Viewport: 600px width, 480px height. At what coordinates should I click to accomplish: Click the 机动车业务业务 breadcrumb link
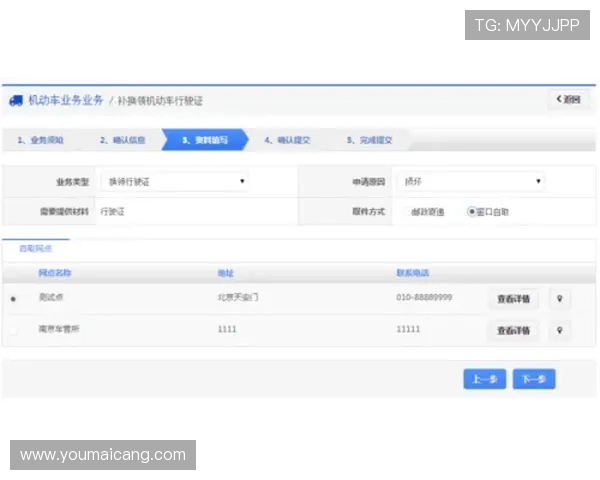[x=66, y=100]
